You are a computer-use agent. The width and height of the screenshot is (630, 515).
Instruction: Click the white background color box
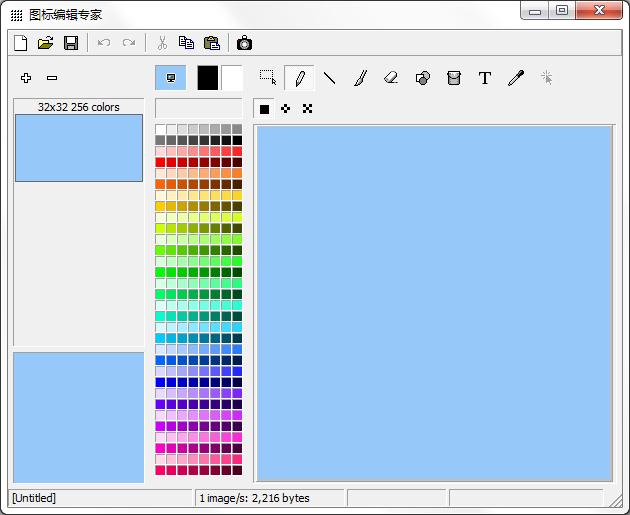(x=232, y=78)
